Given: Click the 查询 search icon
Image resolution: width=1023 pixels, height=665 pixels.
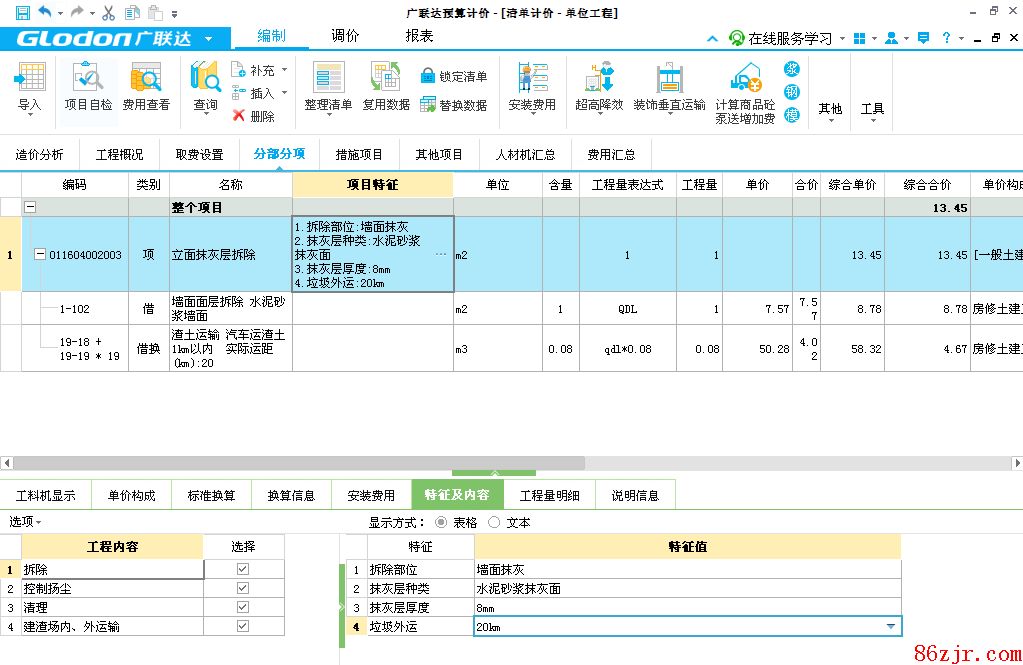Looking at the screenshot, I should tap(205, 78).
